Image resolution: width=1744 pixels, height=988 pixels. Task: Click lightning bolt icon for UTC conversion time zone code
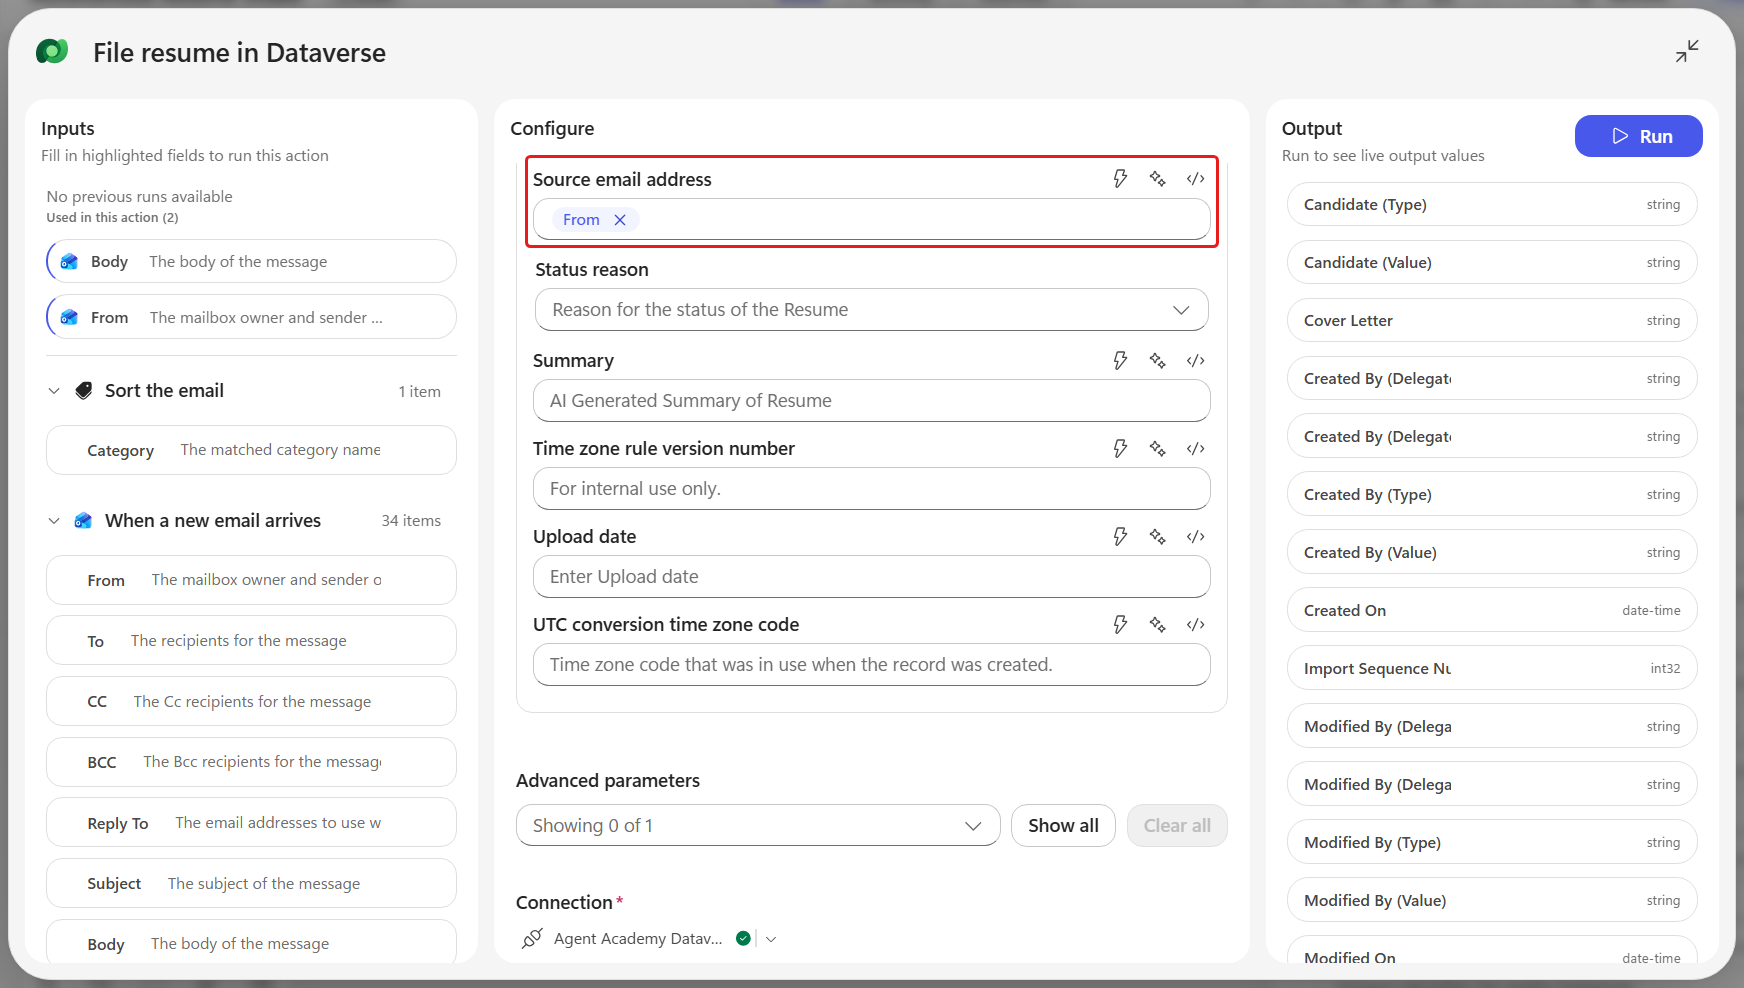[1120, 625]
